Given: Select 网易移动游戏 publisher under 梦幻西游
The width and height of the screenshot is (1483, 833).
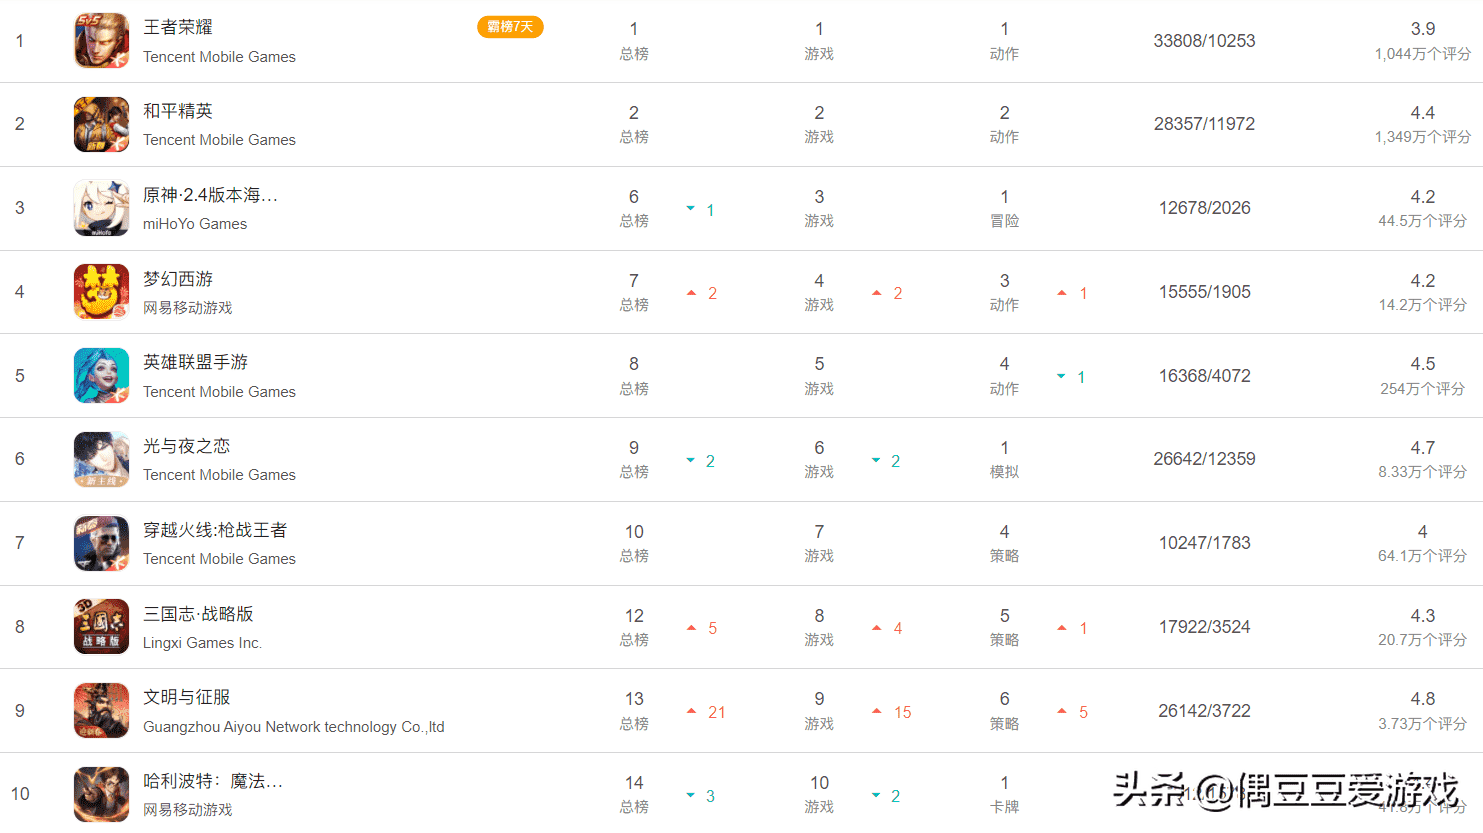Looking at the screenshot, I should point(188,308).
